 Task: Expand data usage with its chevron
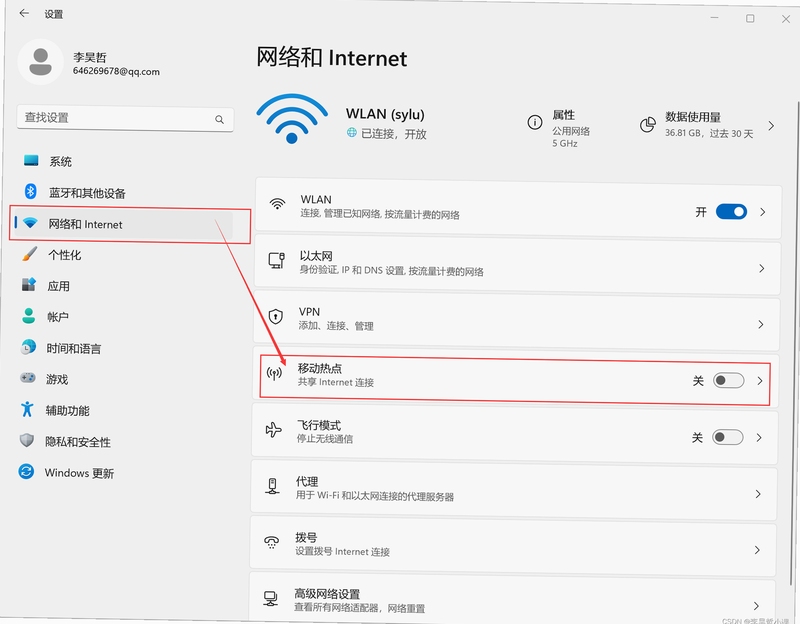[771, 126]
